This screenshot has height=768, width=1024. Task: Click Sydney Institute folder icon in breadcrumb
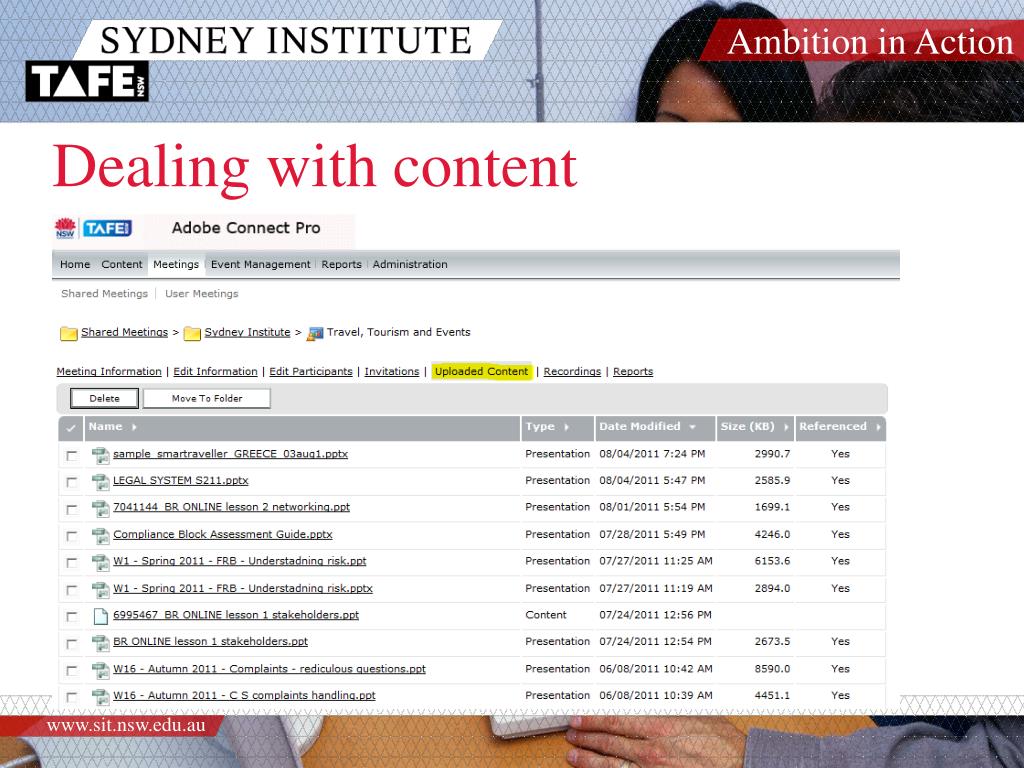(192, 333)
